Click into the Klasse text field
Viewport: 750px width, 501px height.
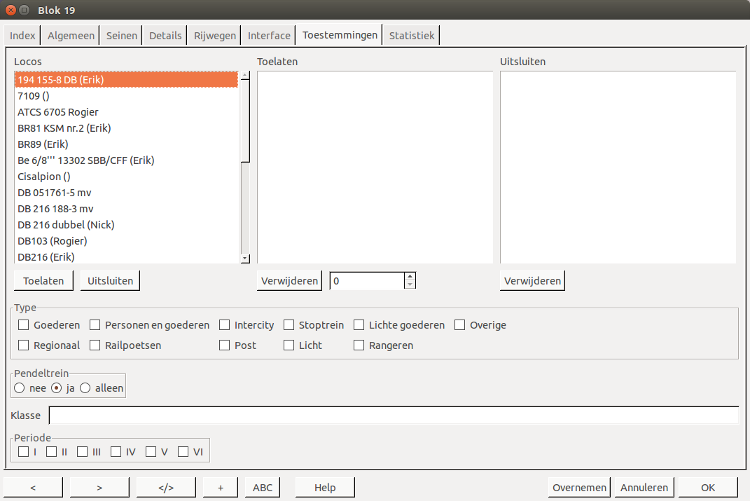(394, 415)
